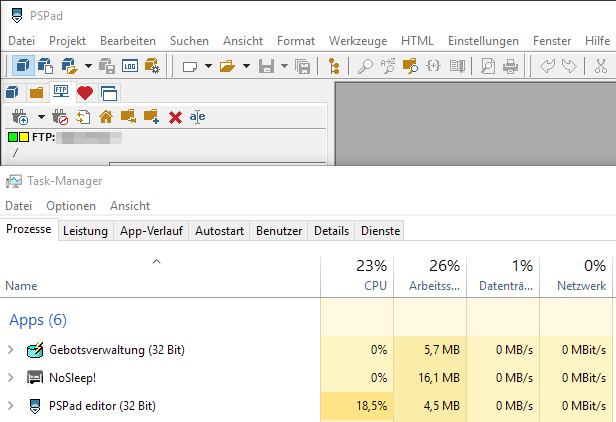Click the find and replace A-Z icon
Screen dimensions: 616x422
tap(388, 66)
